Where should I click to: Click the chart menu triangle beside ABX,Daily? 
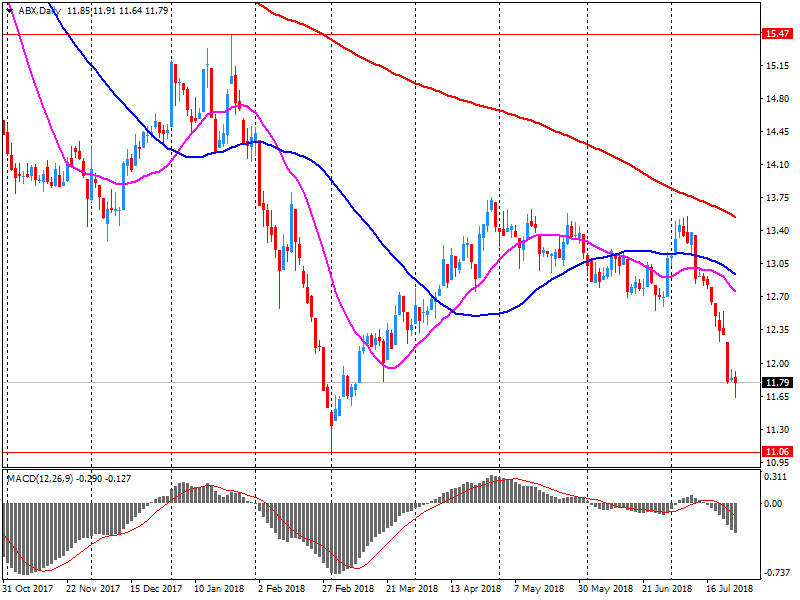(10, 10)
